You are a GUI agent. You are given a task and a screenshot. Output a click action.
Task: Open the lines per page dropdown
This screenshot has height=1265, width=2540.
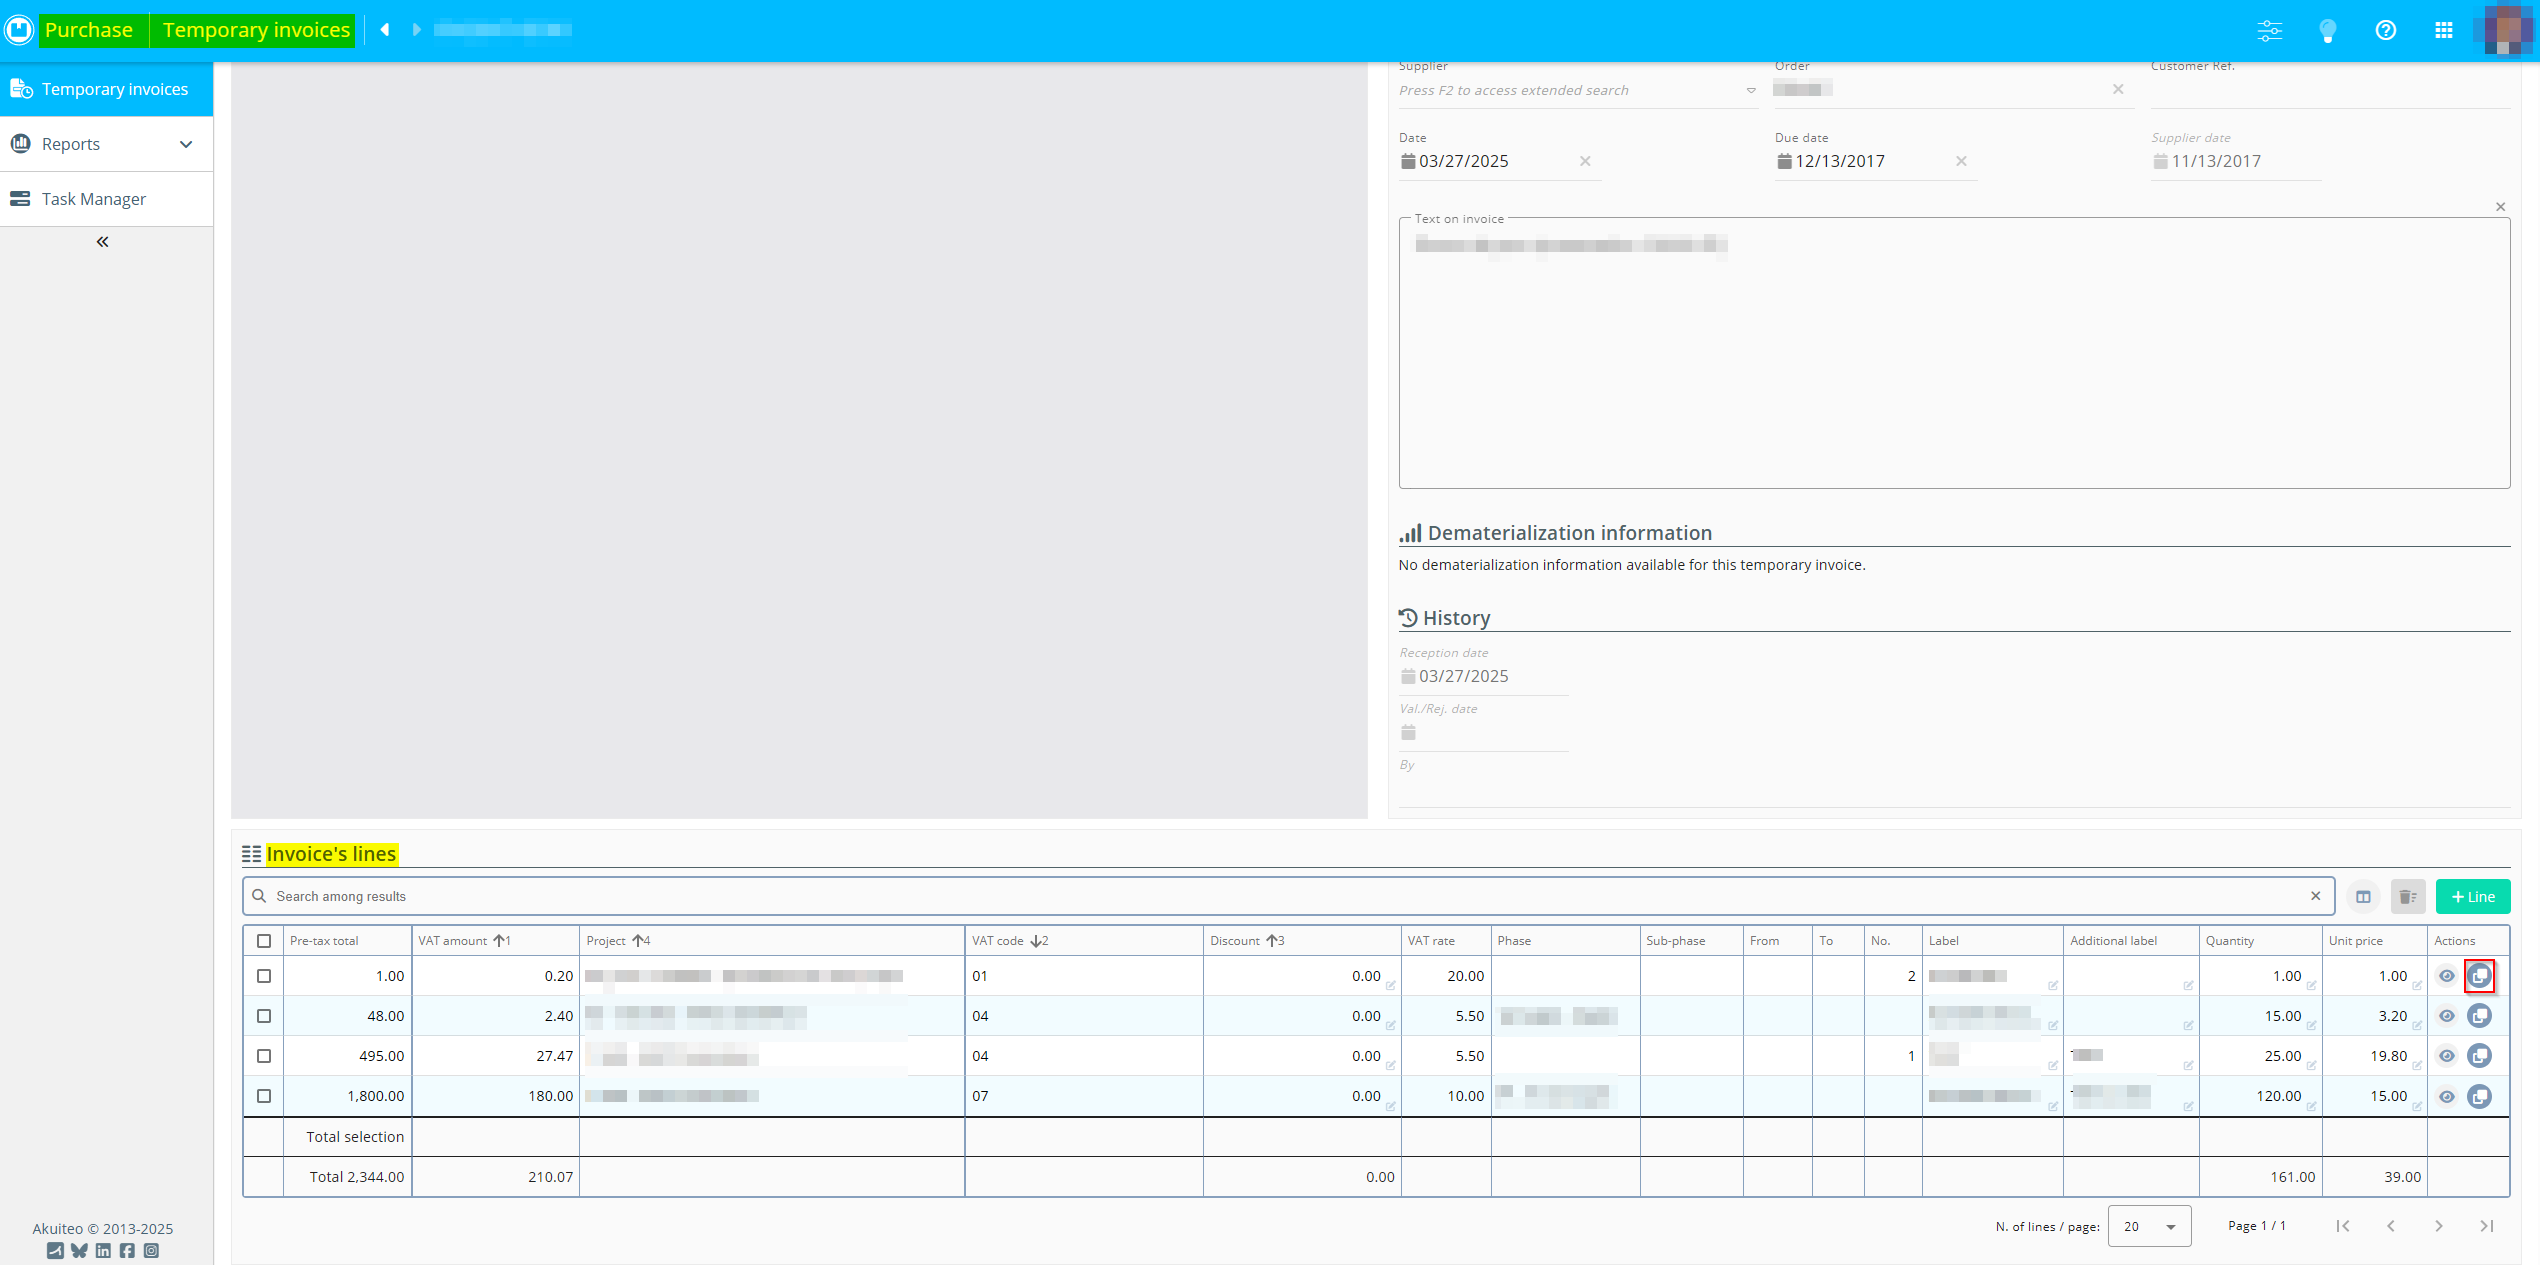(x=2149, y=1226)
